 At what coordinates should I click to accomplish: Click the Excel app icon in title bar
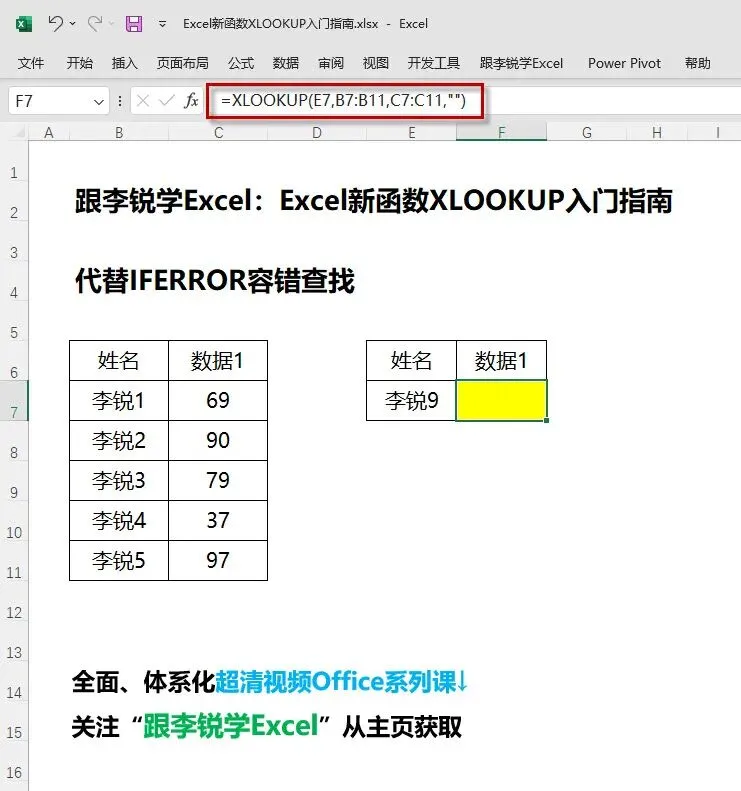point(24,24)
